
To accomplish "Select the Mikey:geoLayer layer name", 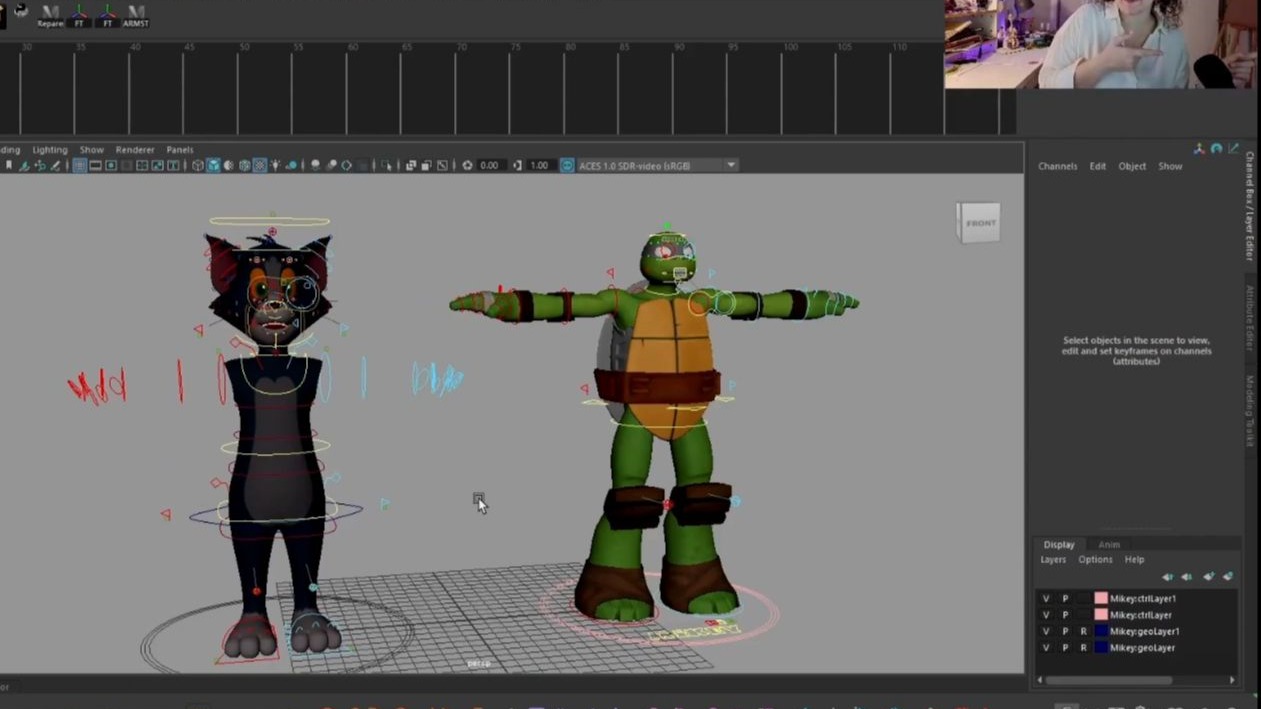I will tap(1142, 648).
